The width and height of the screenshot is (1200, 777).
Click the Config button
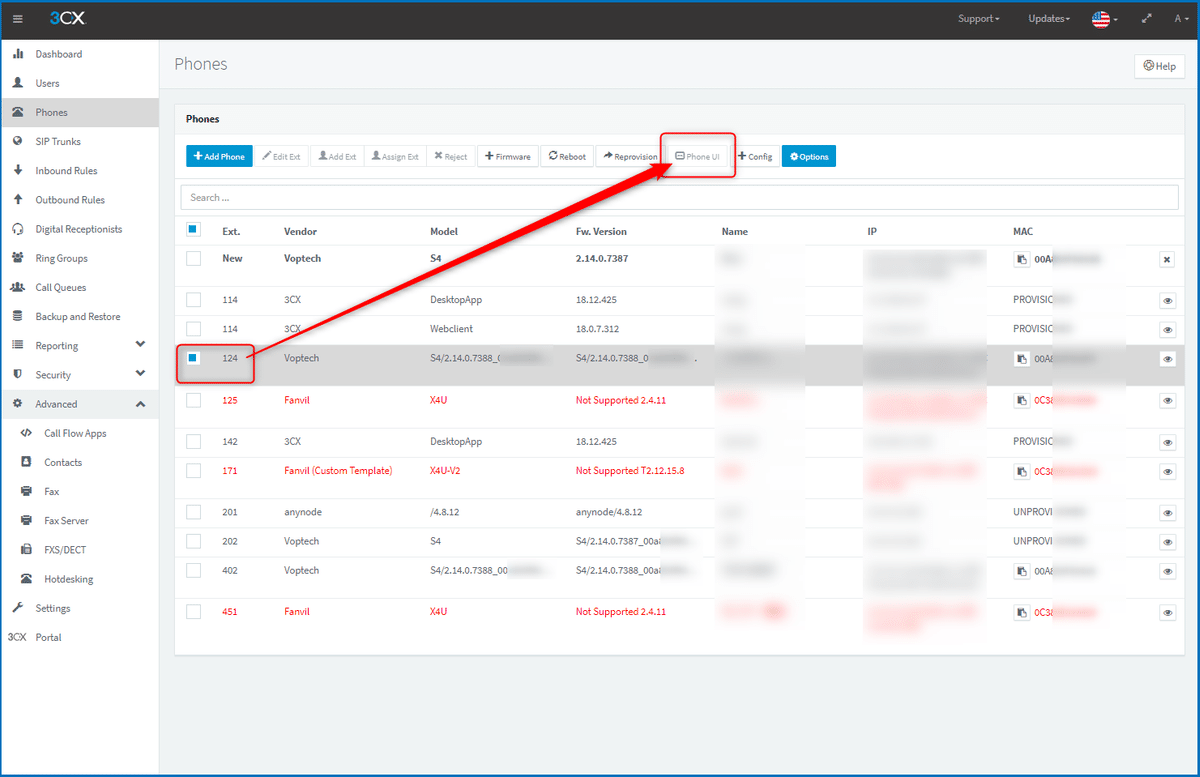point(755,156)
